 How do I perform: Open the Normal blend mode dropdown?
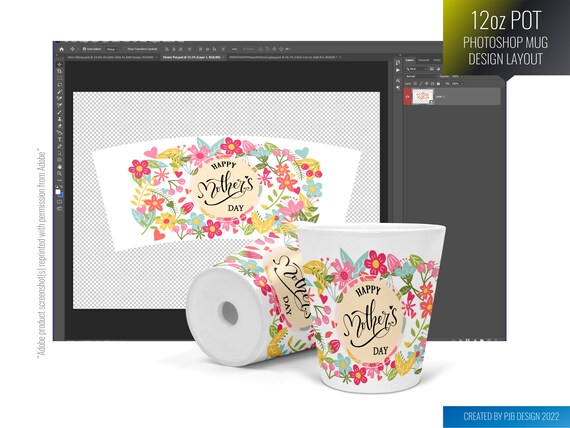[421, 76]
